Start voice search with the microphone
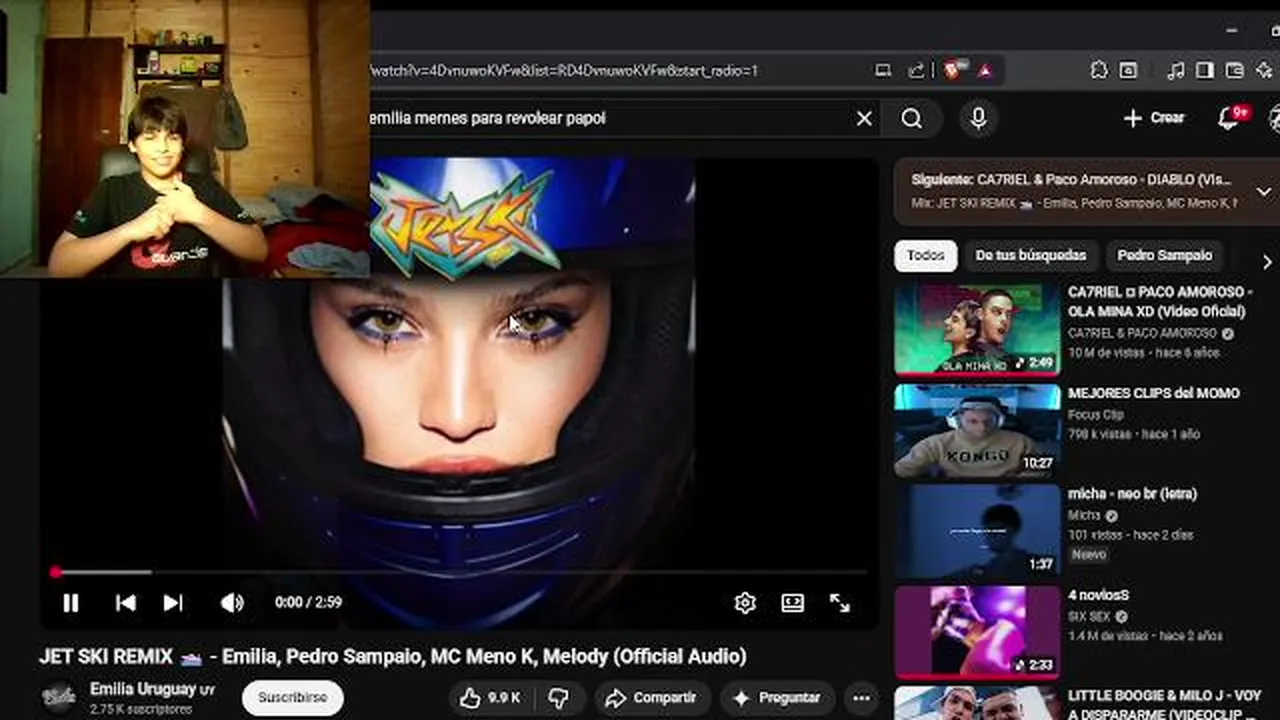 [979, 118]
